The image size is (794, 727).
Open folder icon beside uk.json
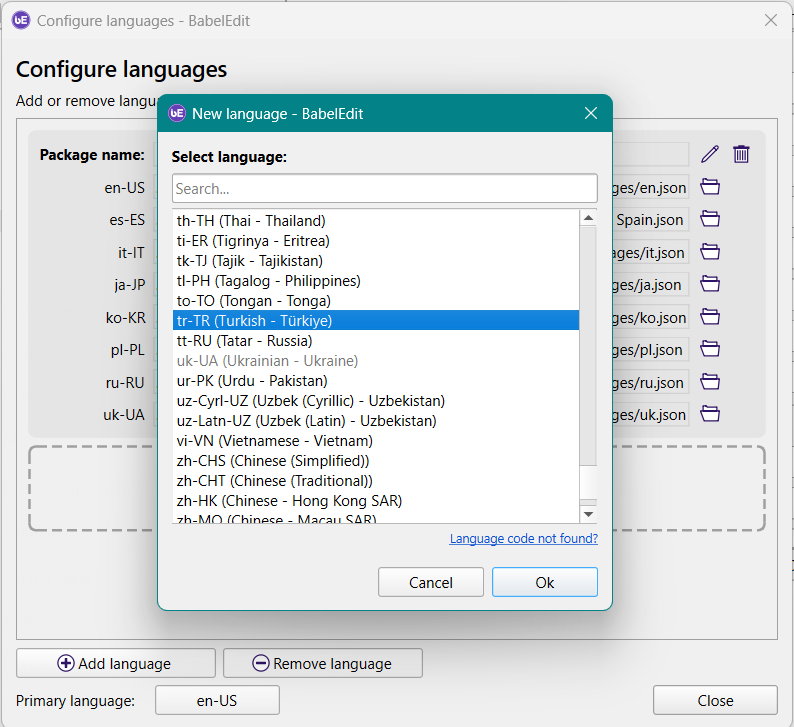710,414
